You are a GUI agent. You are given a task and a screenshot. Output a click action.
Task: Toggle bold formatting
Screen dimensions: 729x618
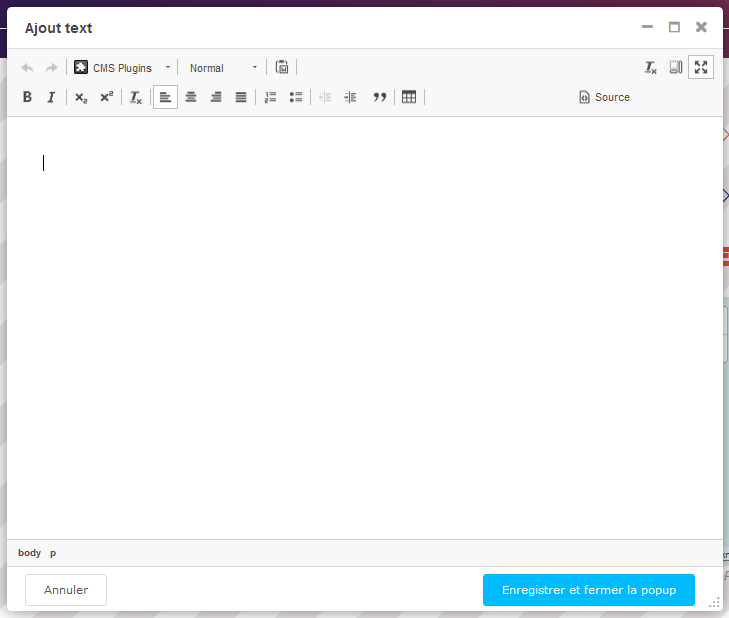[x=27, y=97]
